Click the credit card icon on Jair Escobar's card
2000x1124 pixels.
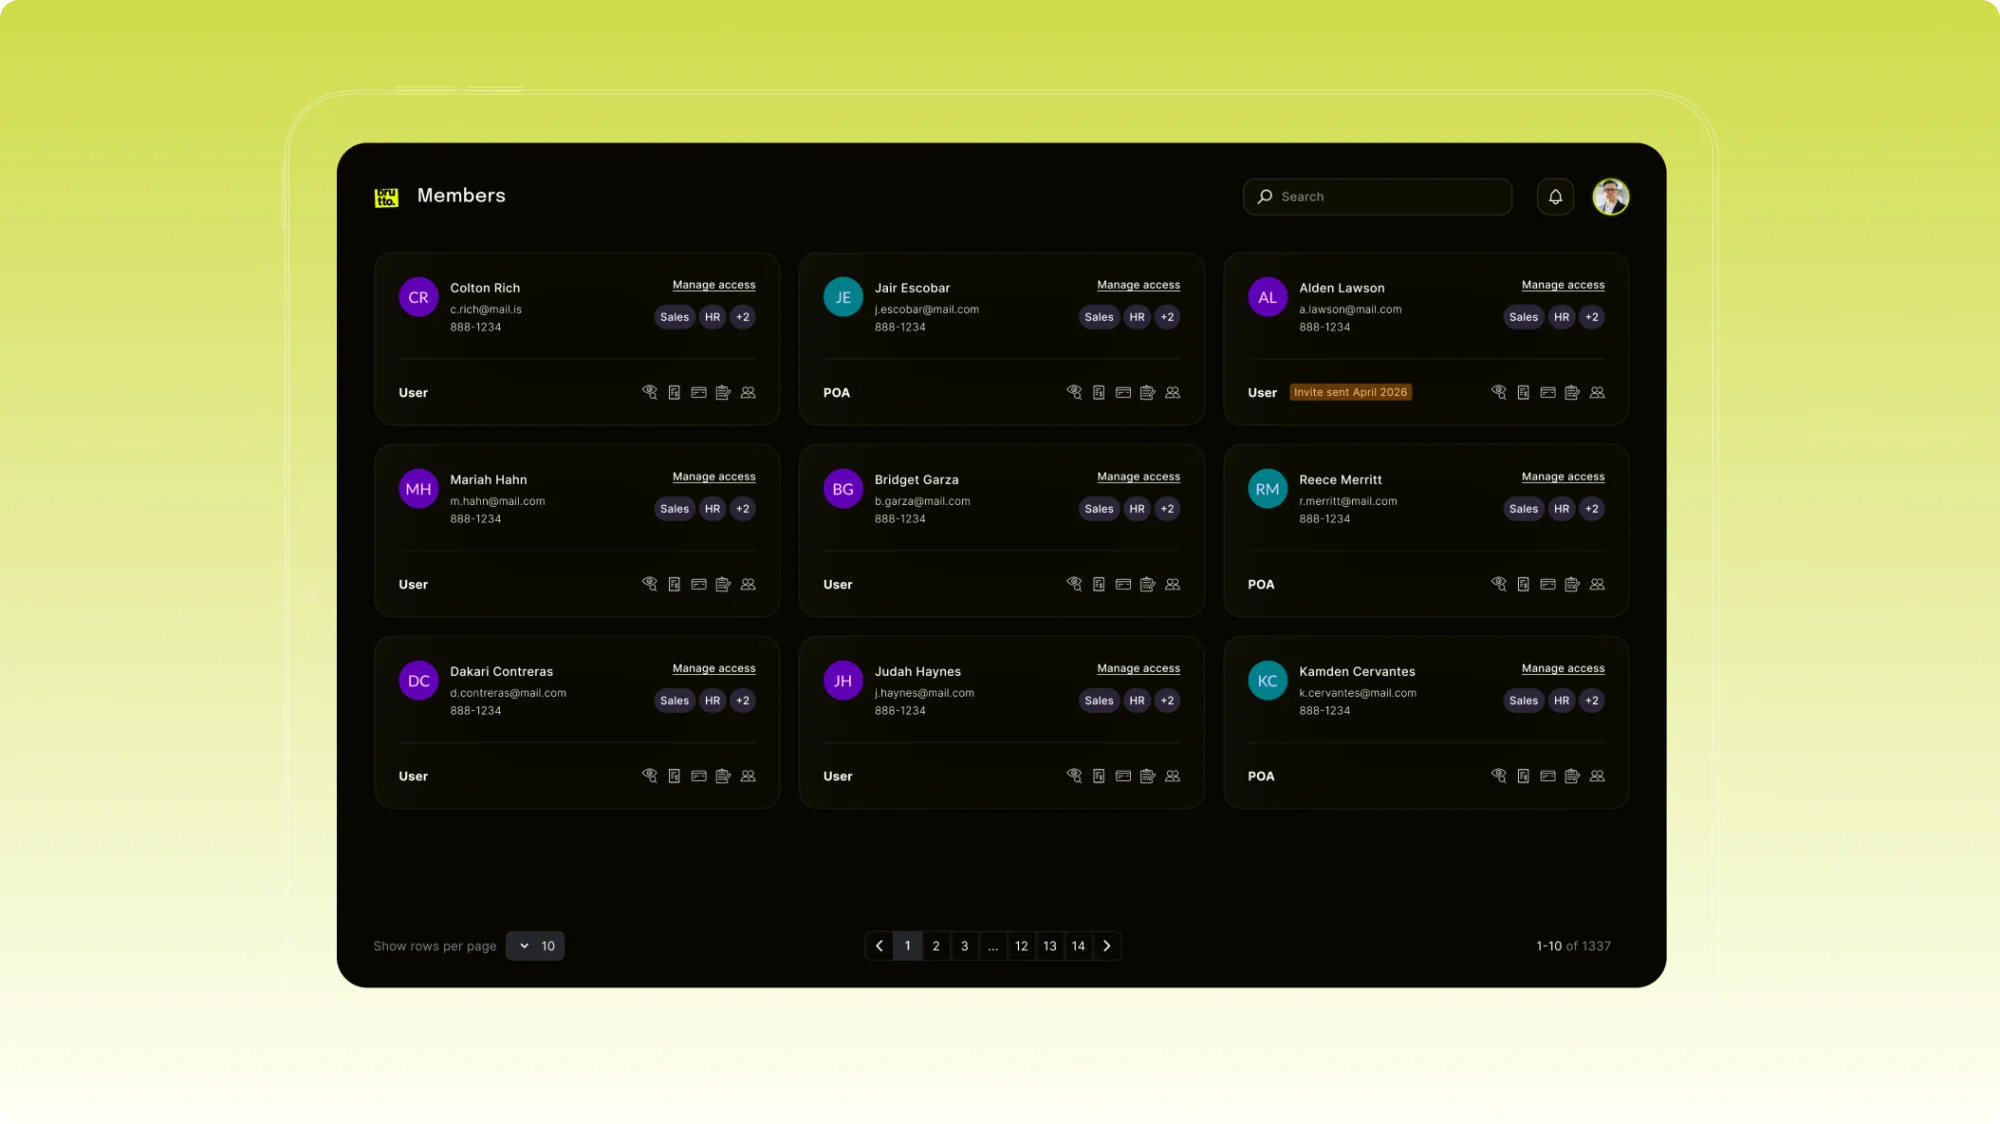[1123, 392]
